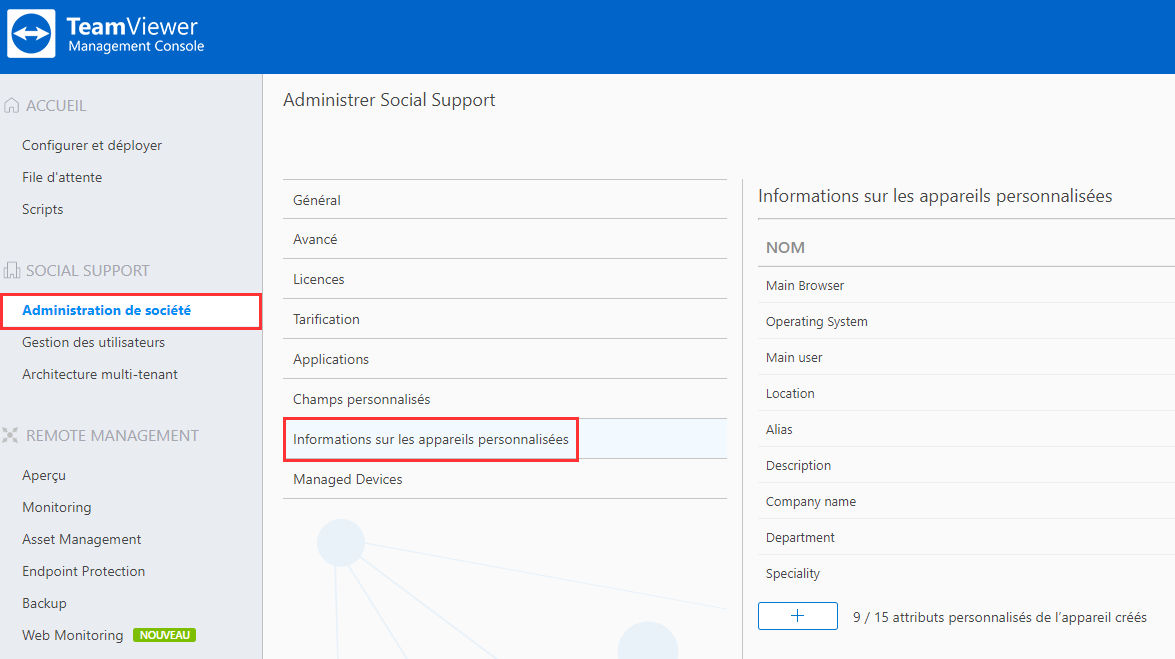This screenshot has height=659, width=1175.
Task: Click the Accueil home icon
Action: pos(11,106)
